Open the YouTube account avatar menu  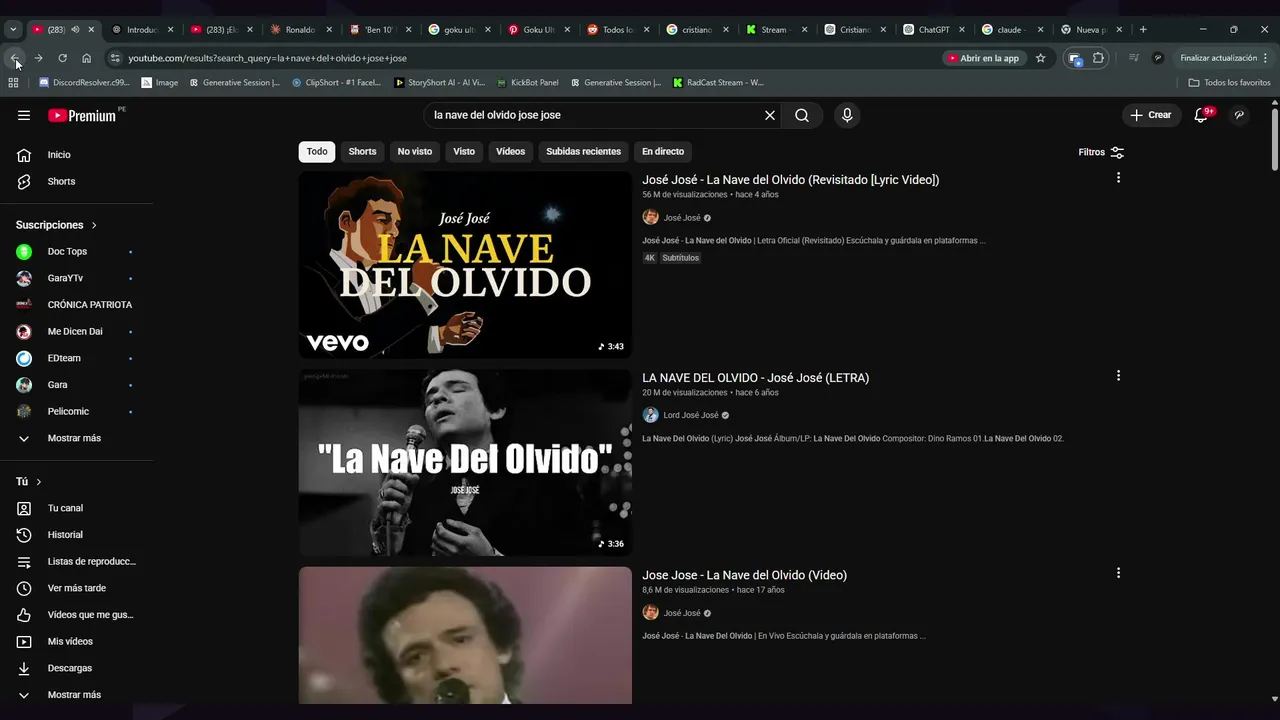[x=1239, y=115]
